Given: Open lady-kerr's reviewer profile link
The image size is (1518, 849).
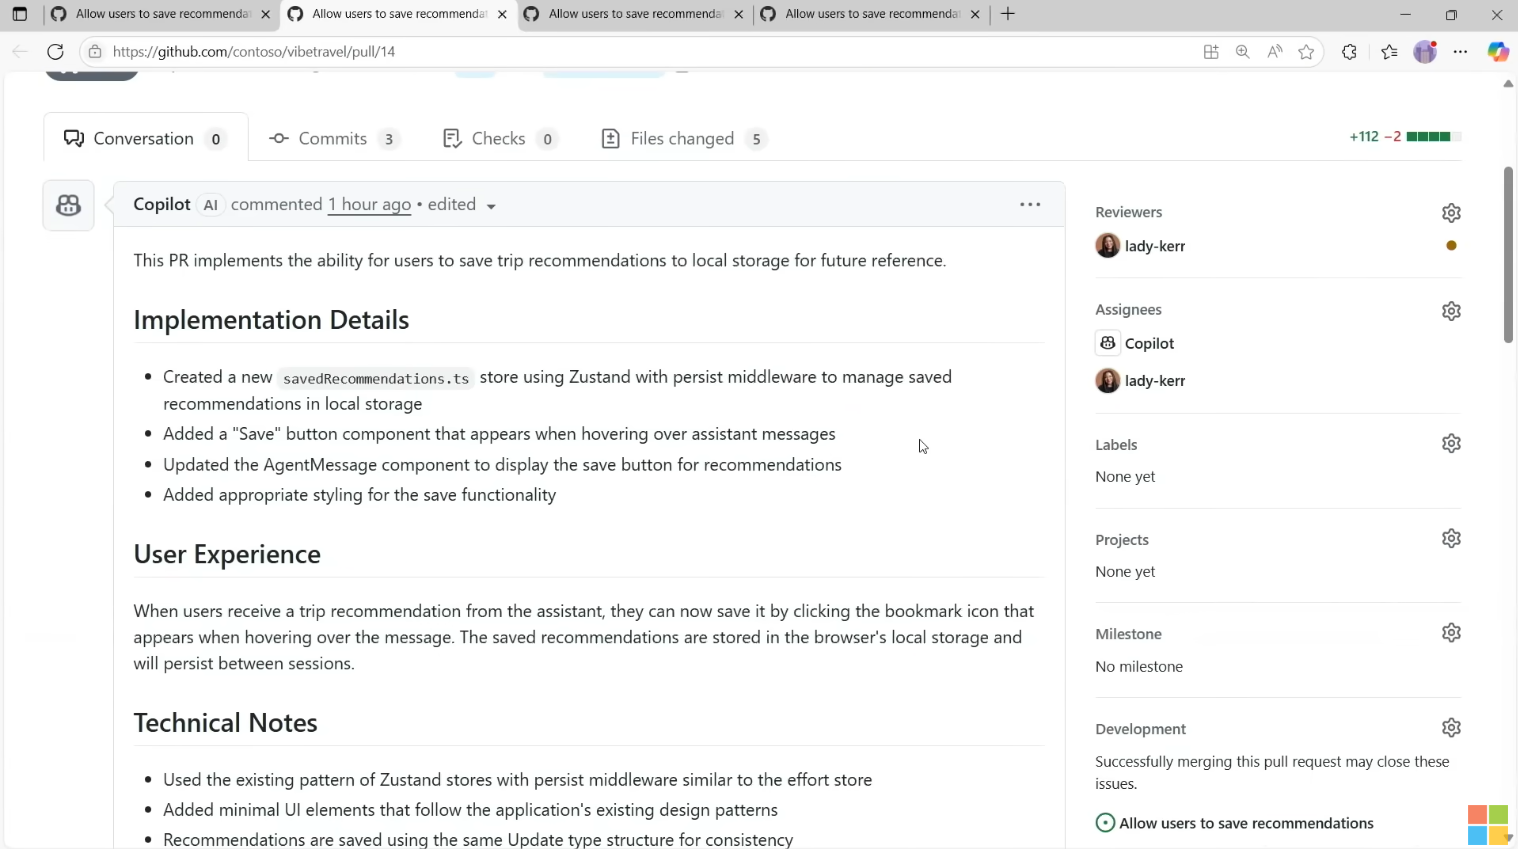Looking at the screenshot, I should coord(1155,246).
